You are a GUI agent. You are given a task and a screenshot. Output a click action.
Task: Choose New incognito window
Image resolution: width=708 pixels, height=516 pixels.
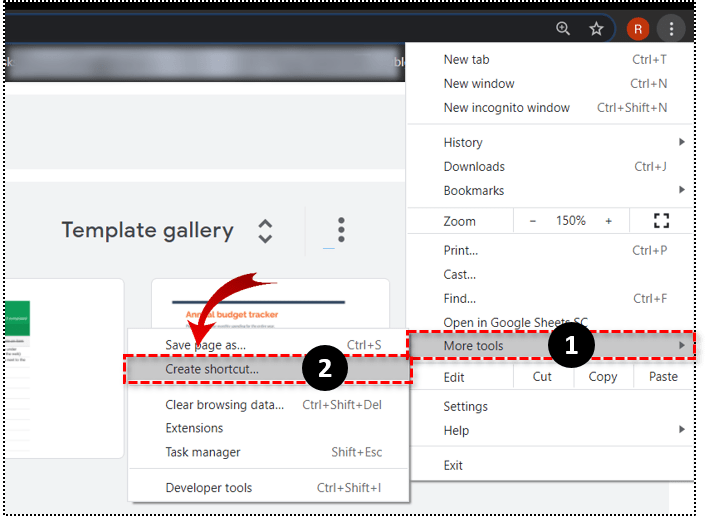tap(506, 108)
